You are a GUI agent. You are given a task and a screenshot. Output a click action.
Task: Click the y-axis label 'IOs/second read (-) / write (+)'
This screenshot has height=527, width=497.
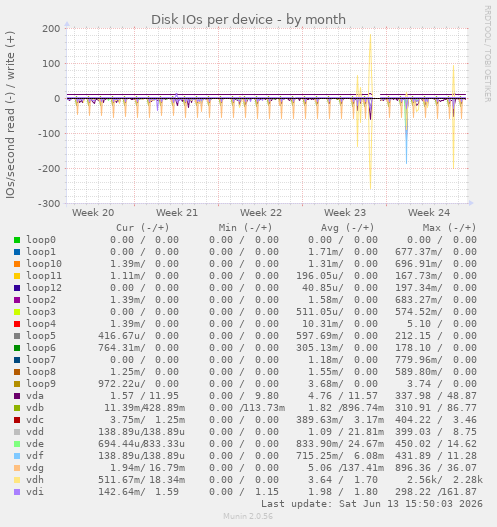click(x=10, y=115)
